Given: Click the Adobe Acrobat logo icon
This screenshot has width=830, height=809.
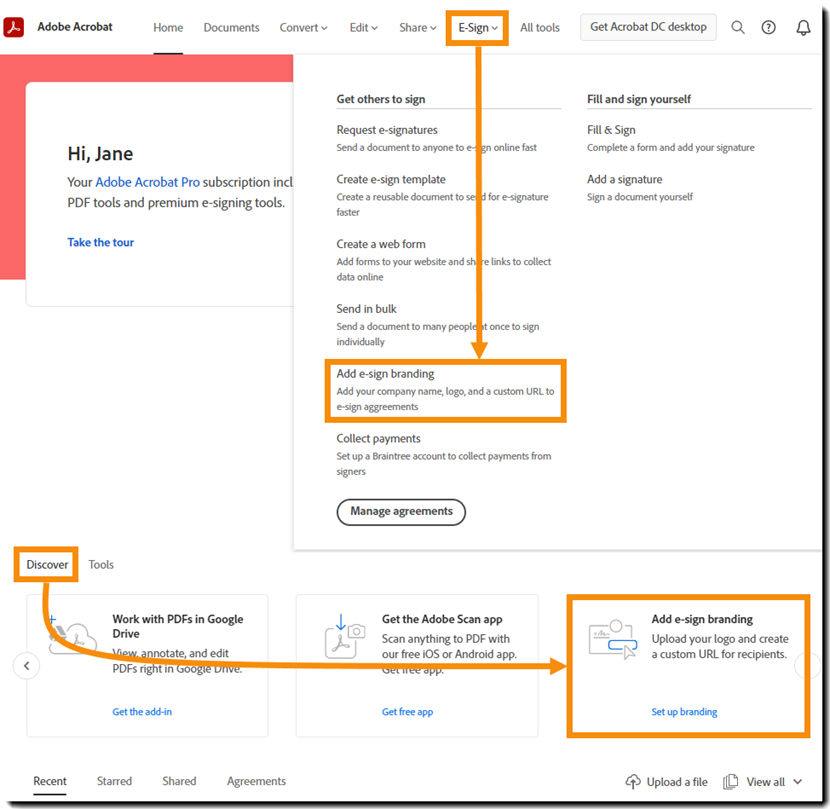Looking at the screenshot, I should click(14, 27).
